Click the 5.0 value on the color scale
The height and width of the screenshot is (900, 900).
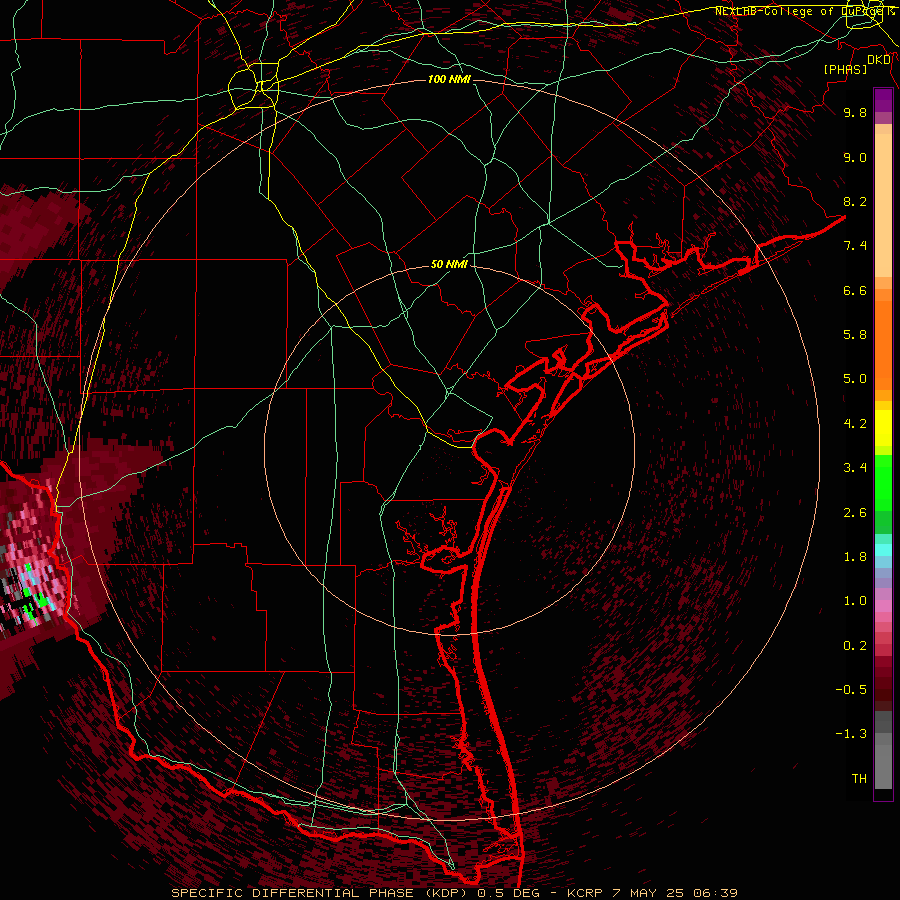pyautogui.click(x=855, y=379)
